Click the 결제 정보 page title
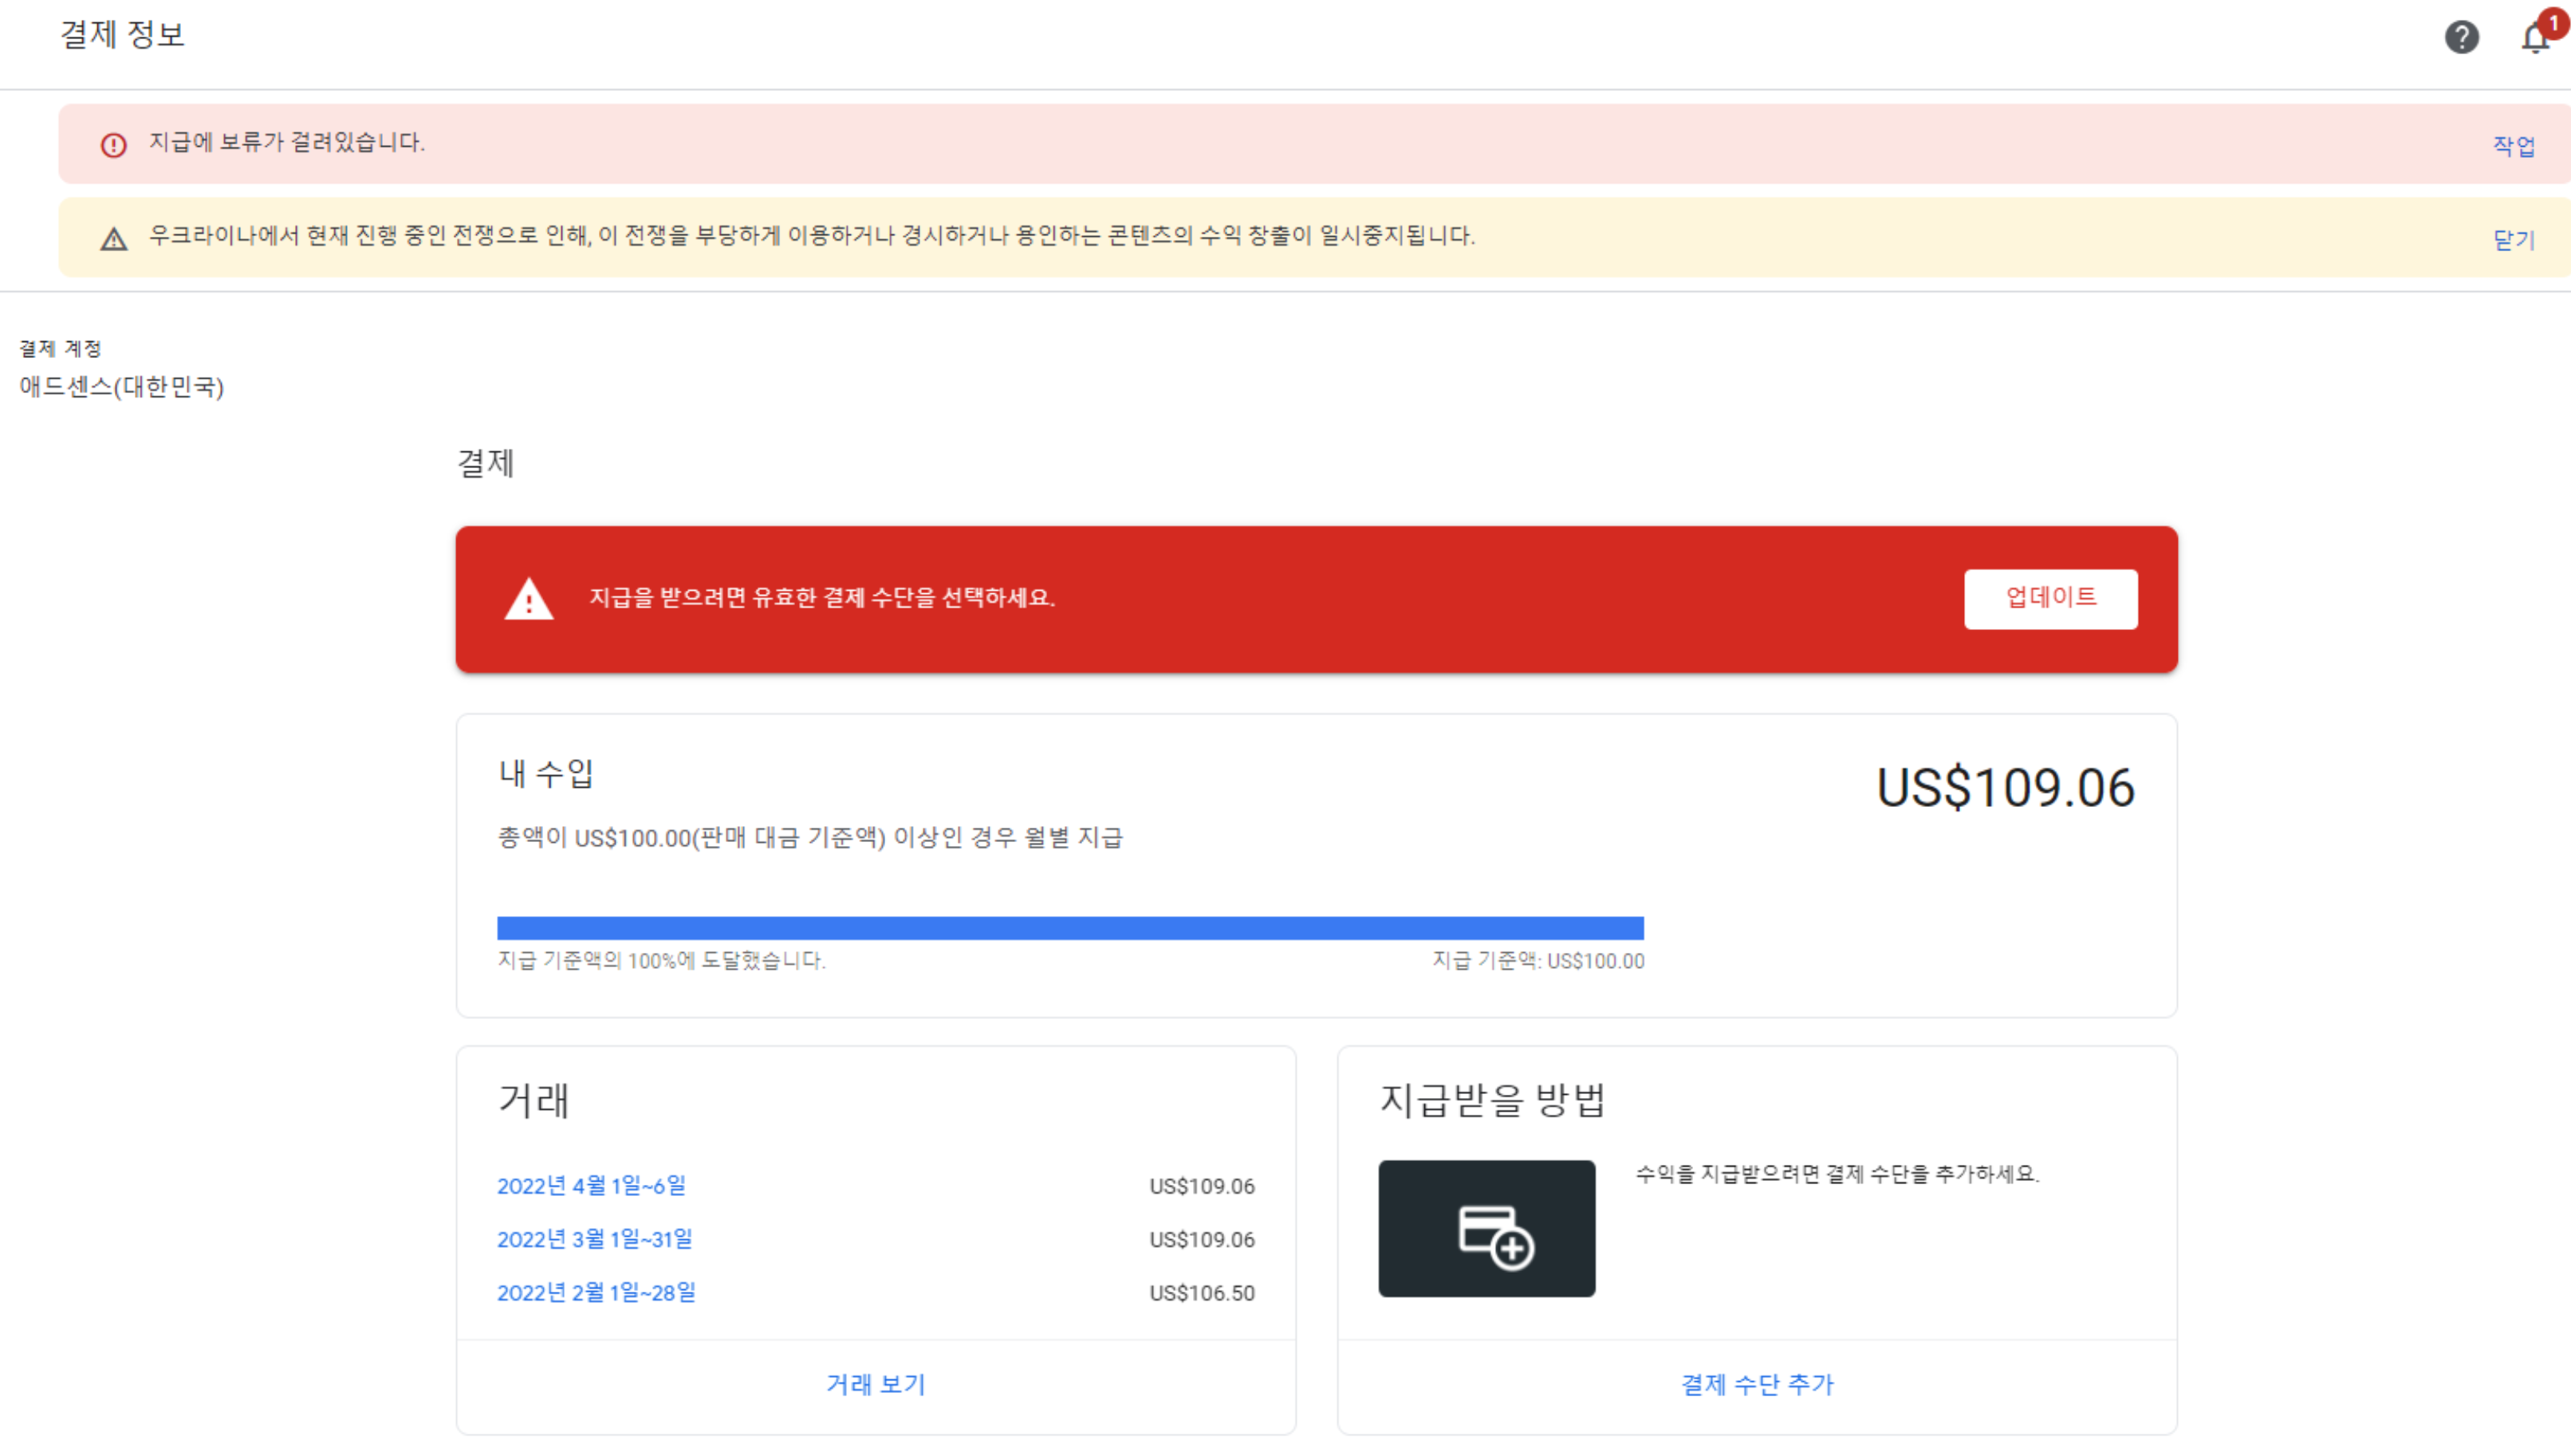The image size is (2571, 1456). tap(122, 35)
